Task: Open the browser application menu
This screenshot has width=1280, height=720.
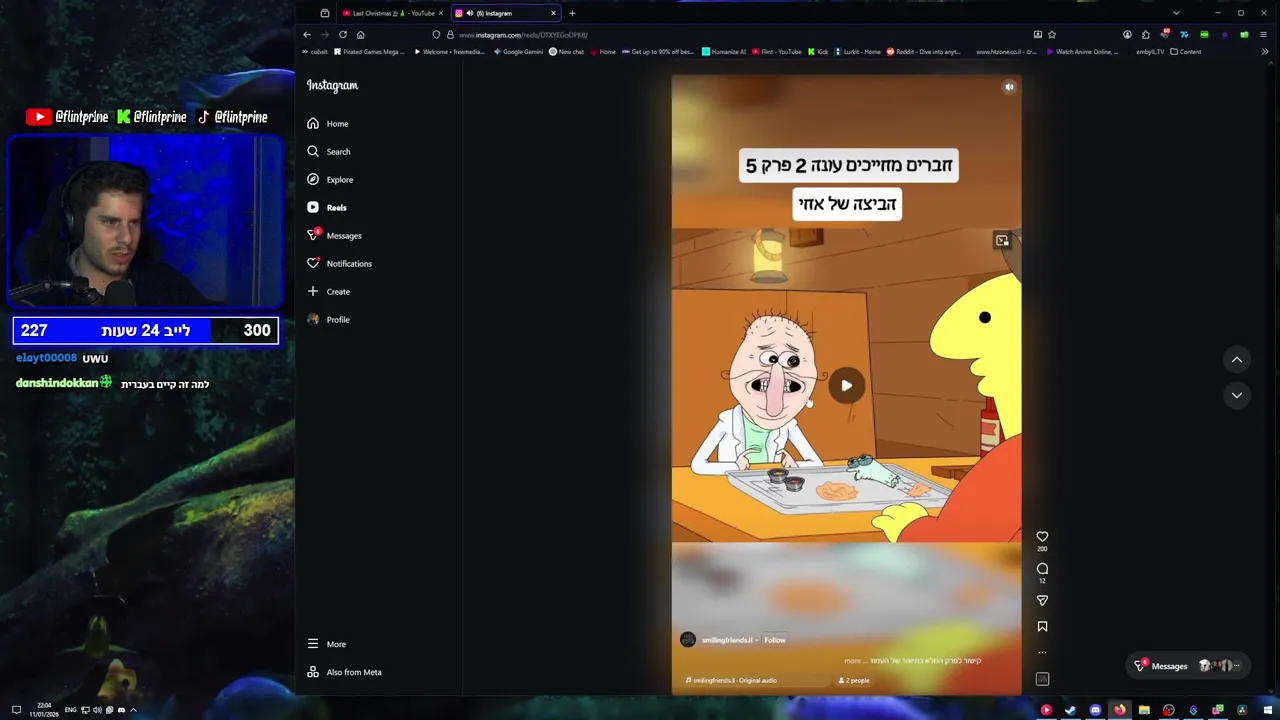Action: click(x=1264, y=35)
